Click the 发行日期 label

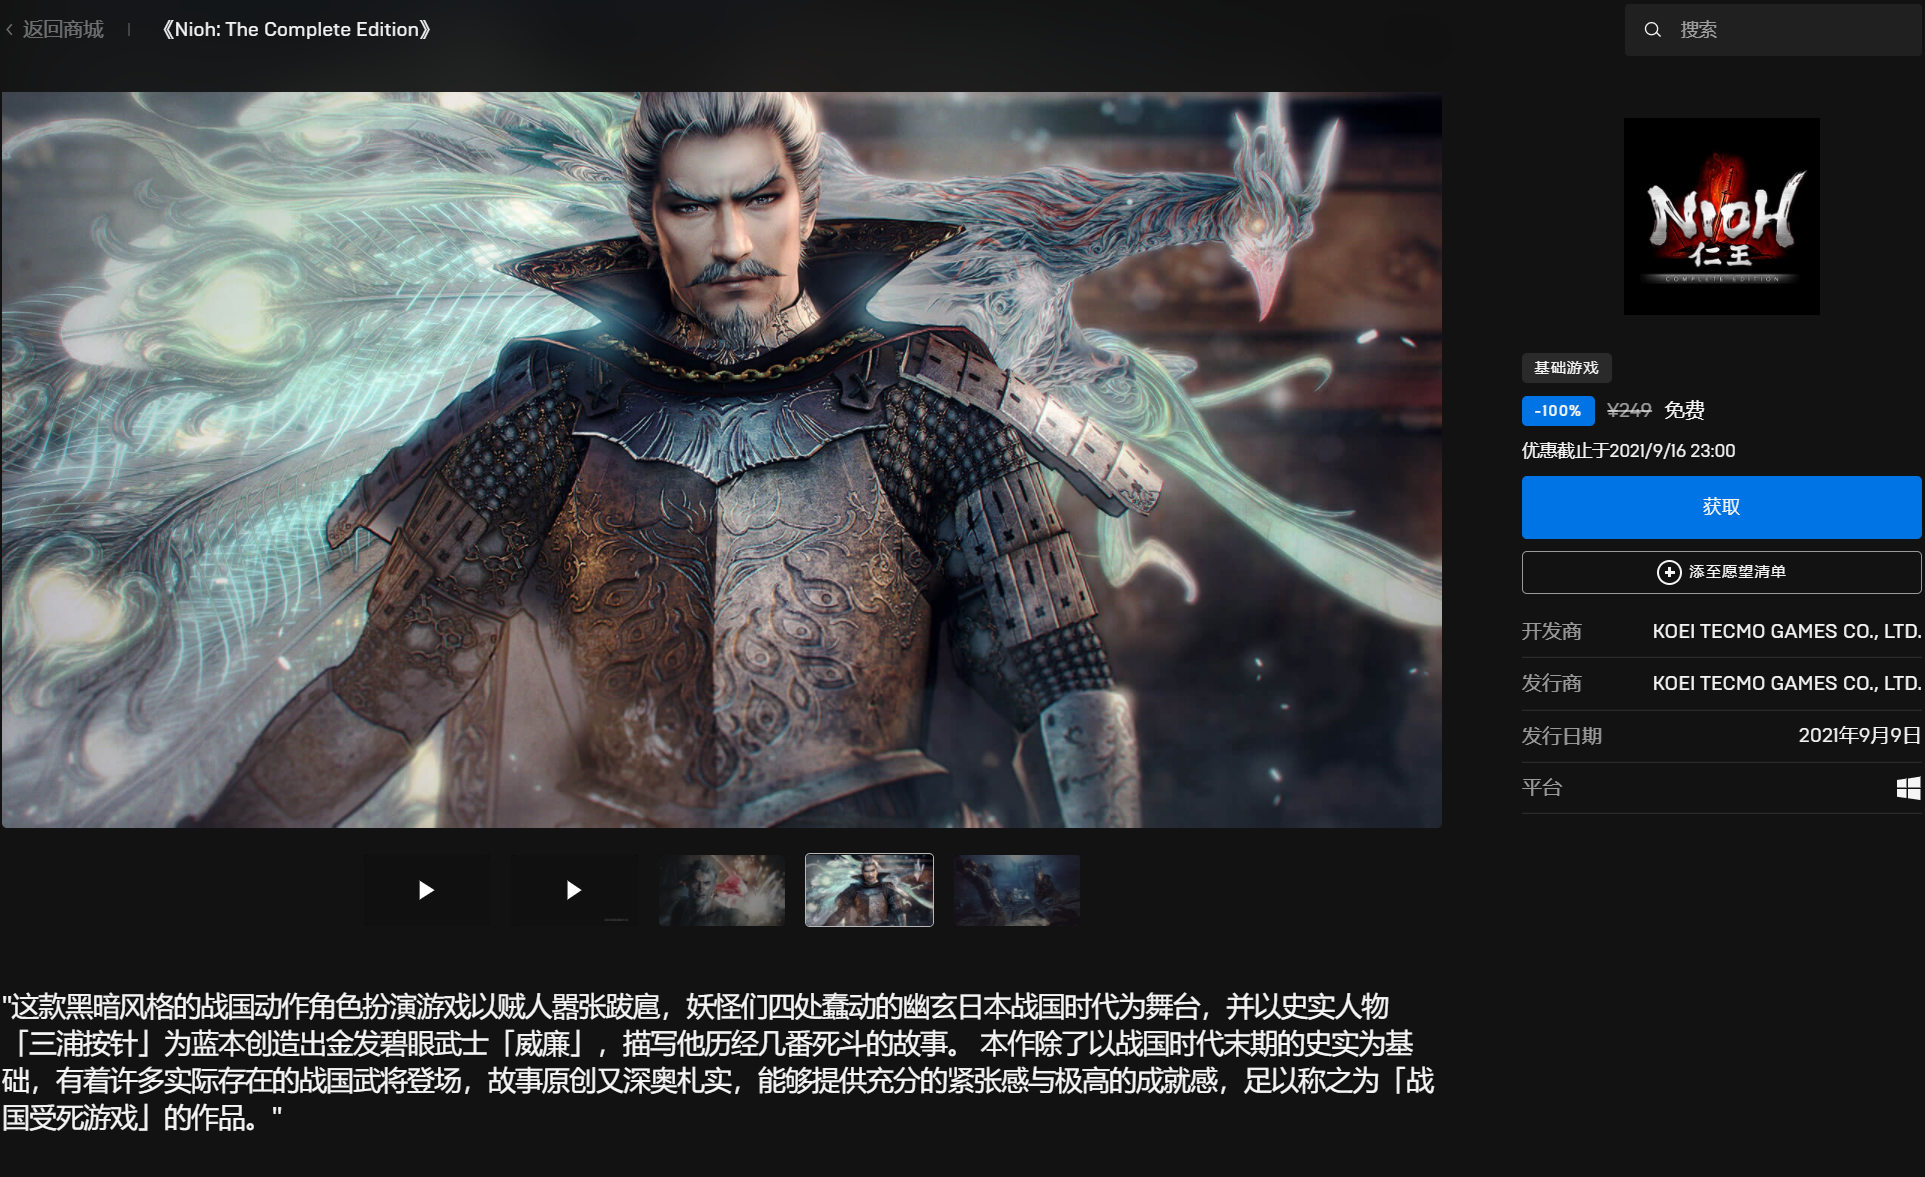(1561, 736)
